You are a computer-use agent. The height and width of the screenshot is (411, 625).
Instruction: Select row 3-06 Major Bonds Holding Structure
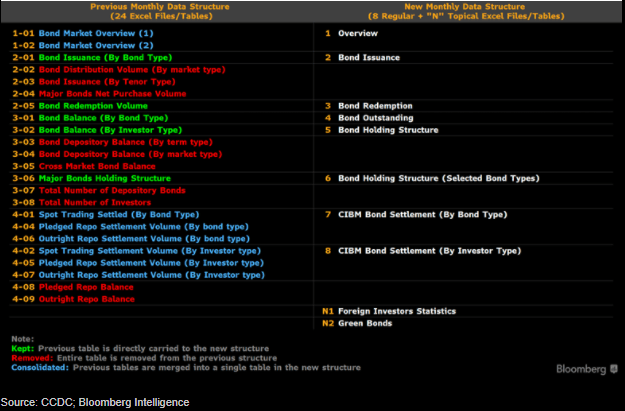(92, 178)
